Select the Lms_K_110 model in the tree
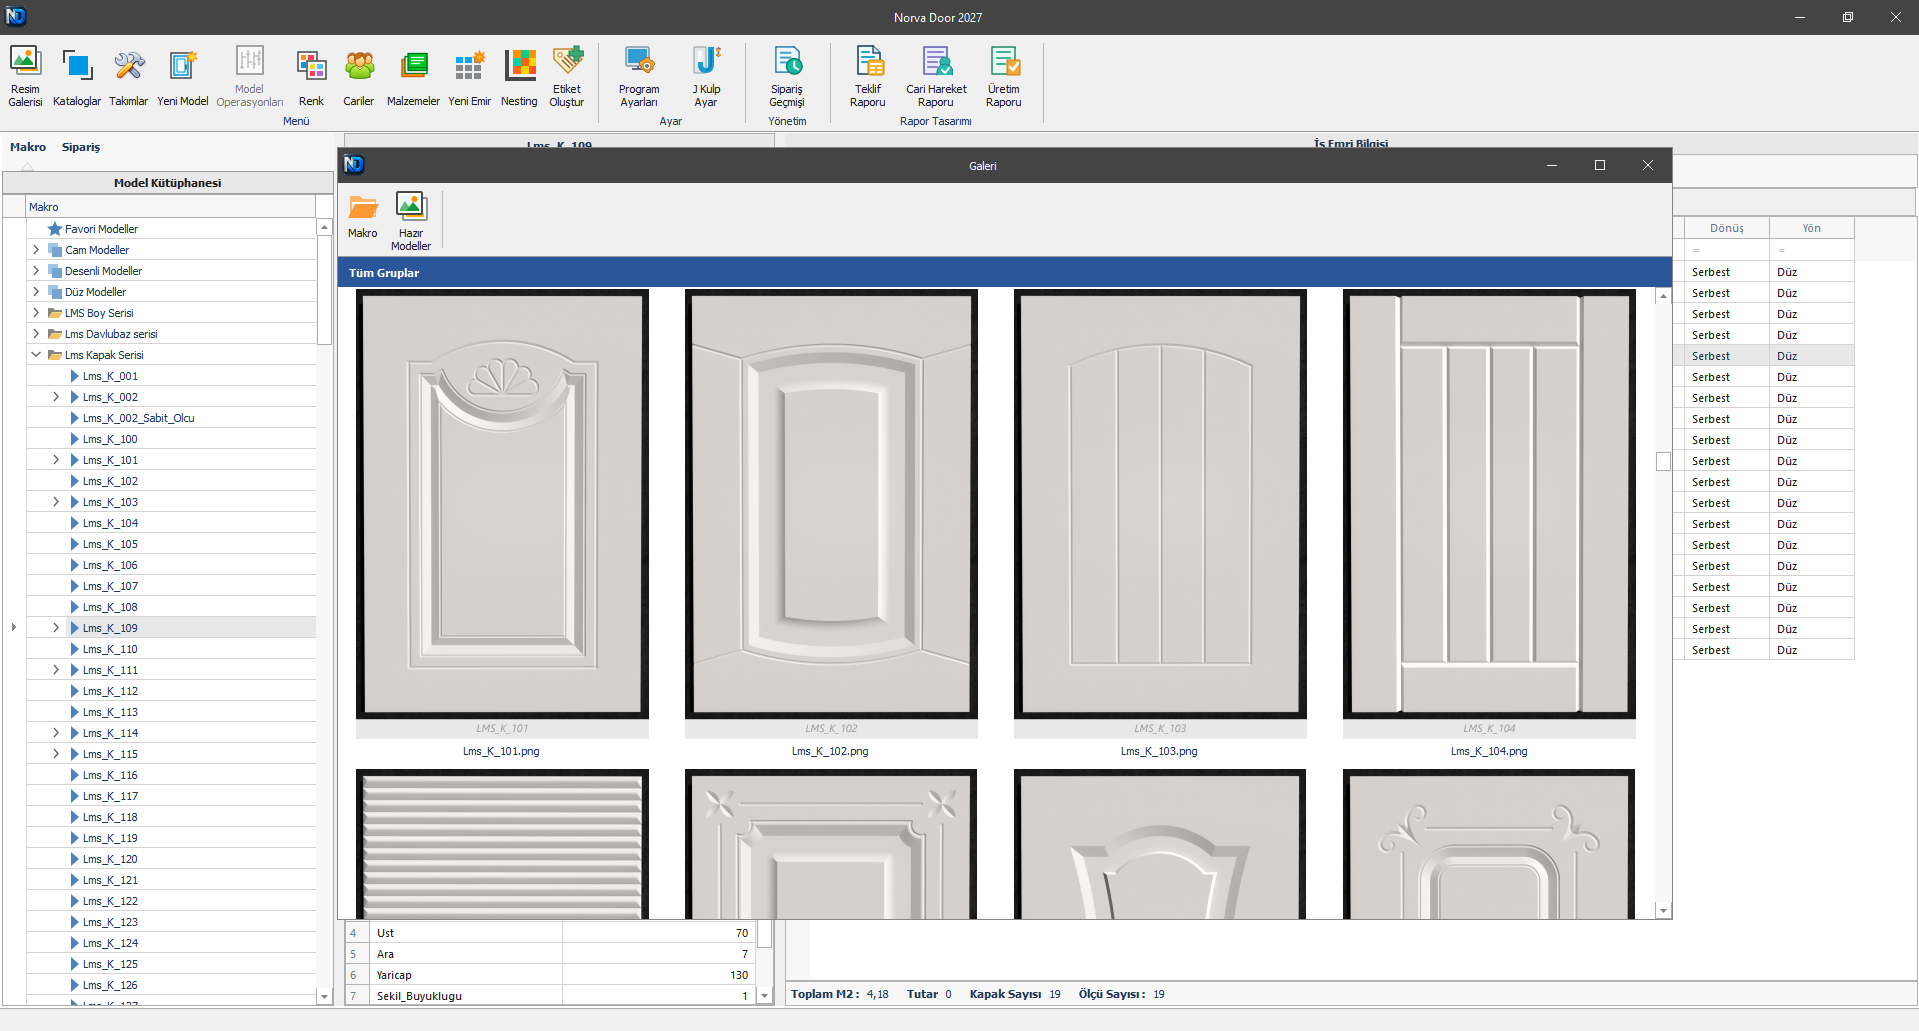Image resolution: width=1919 pixels, height=1031 pixels. 110,649
